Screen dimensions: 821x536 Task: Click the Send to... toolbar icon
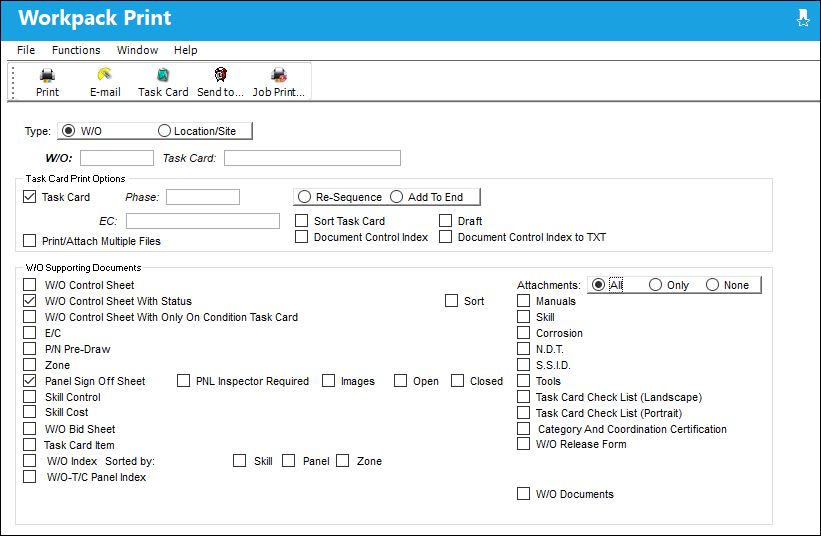point(220,82)
